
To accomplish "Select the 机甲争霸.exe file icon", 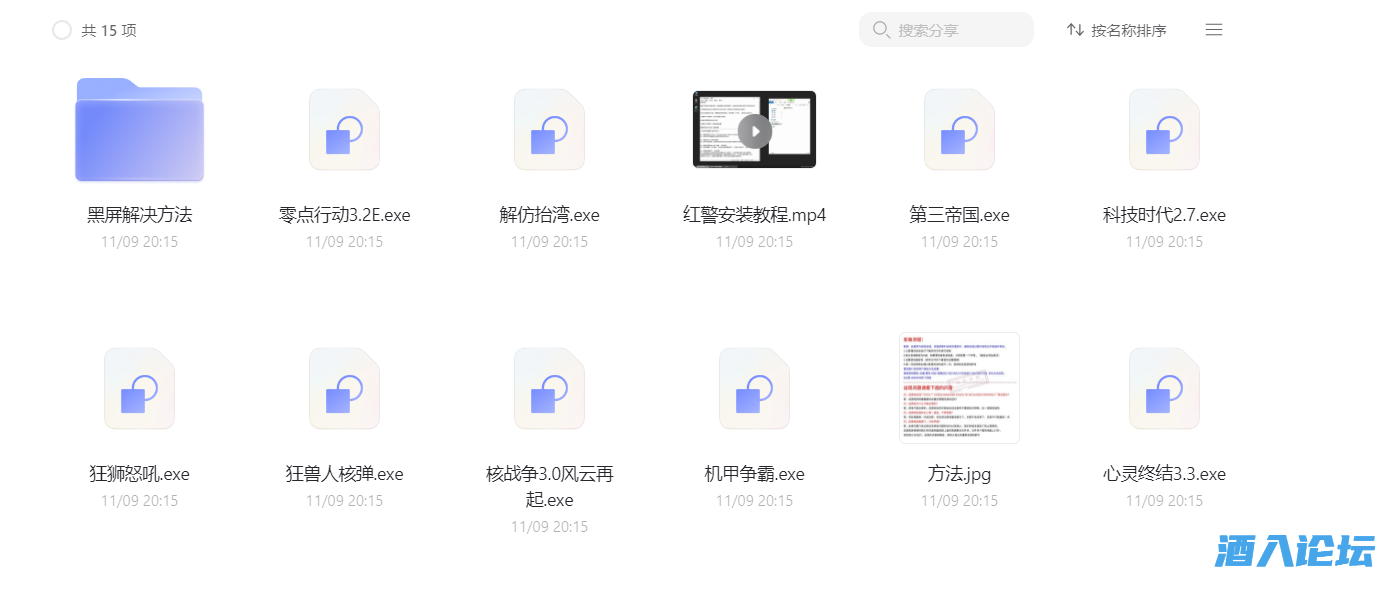I will [754, 388].
